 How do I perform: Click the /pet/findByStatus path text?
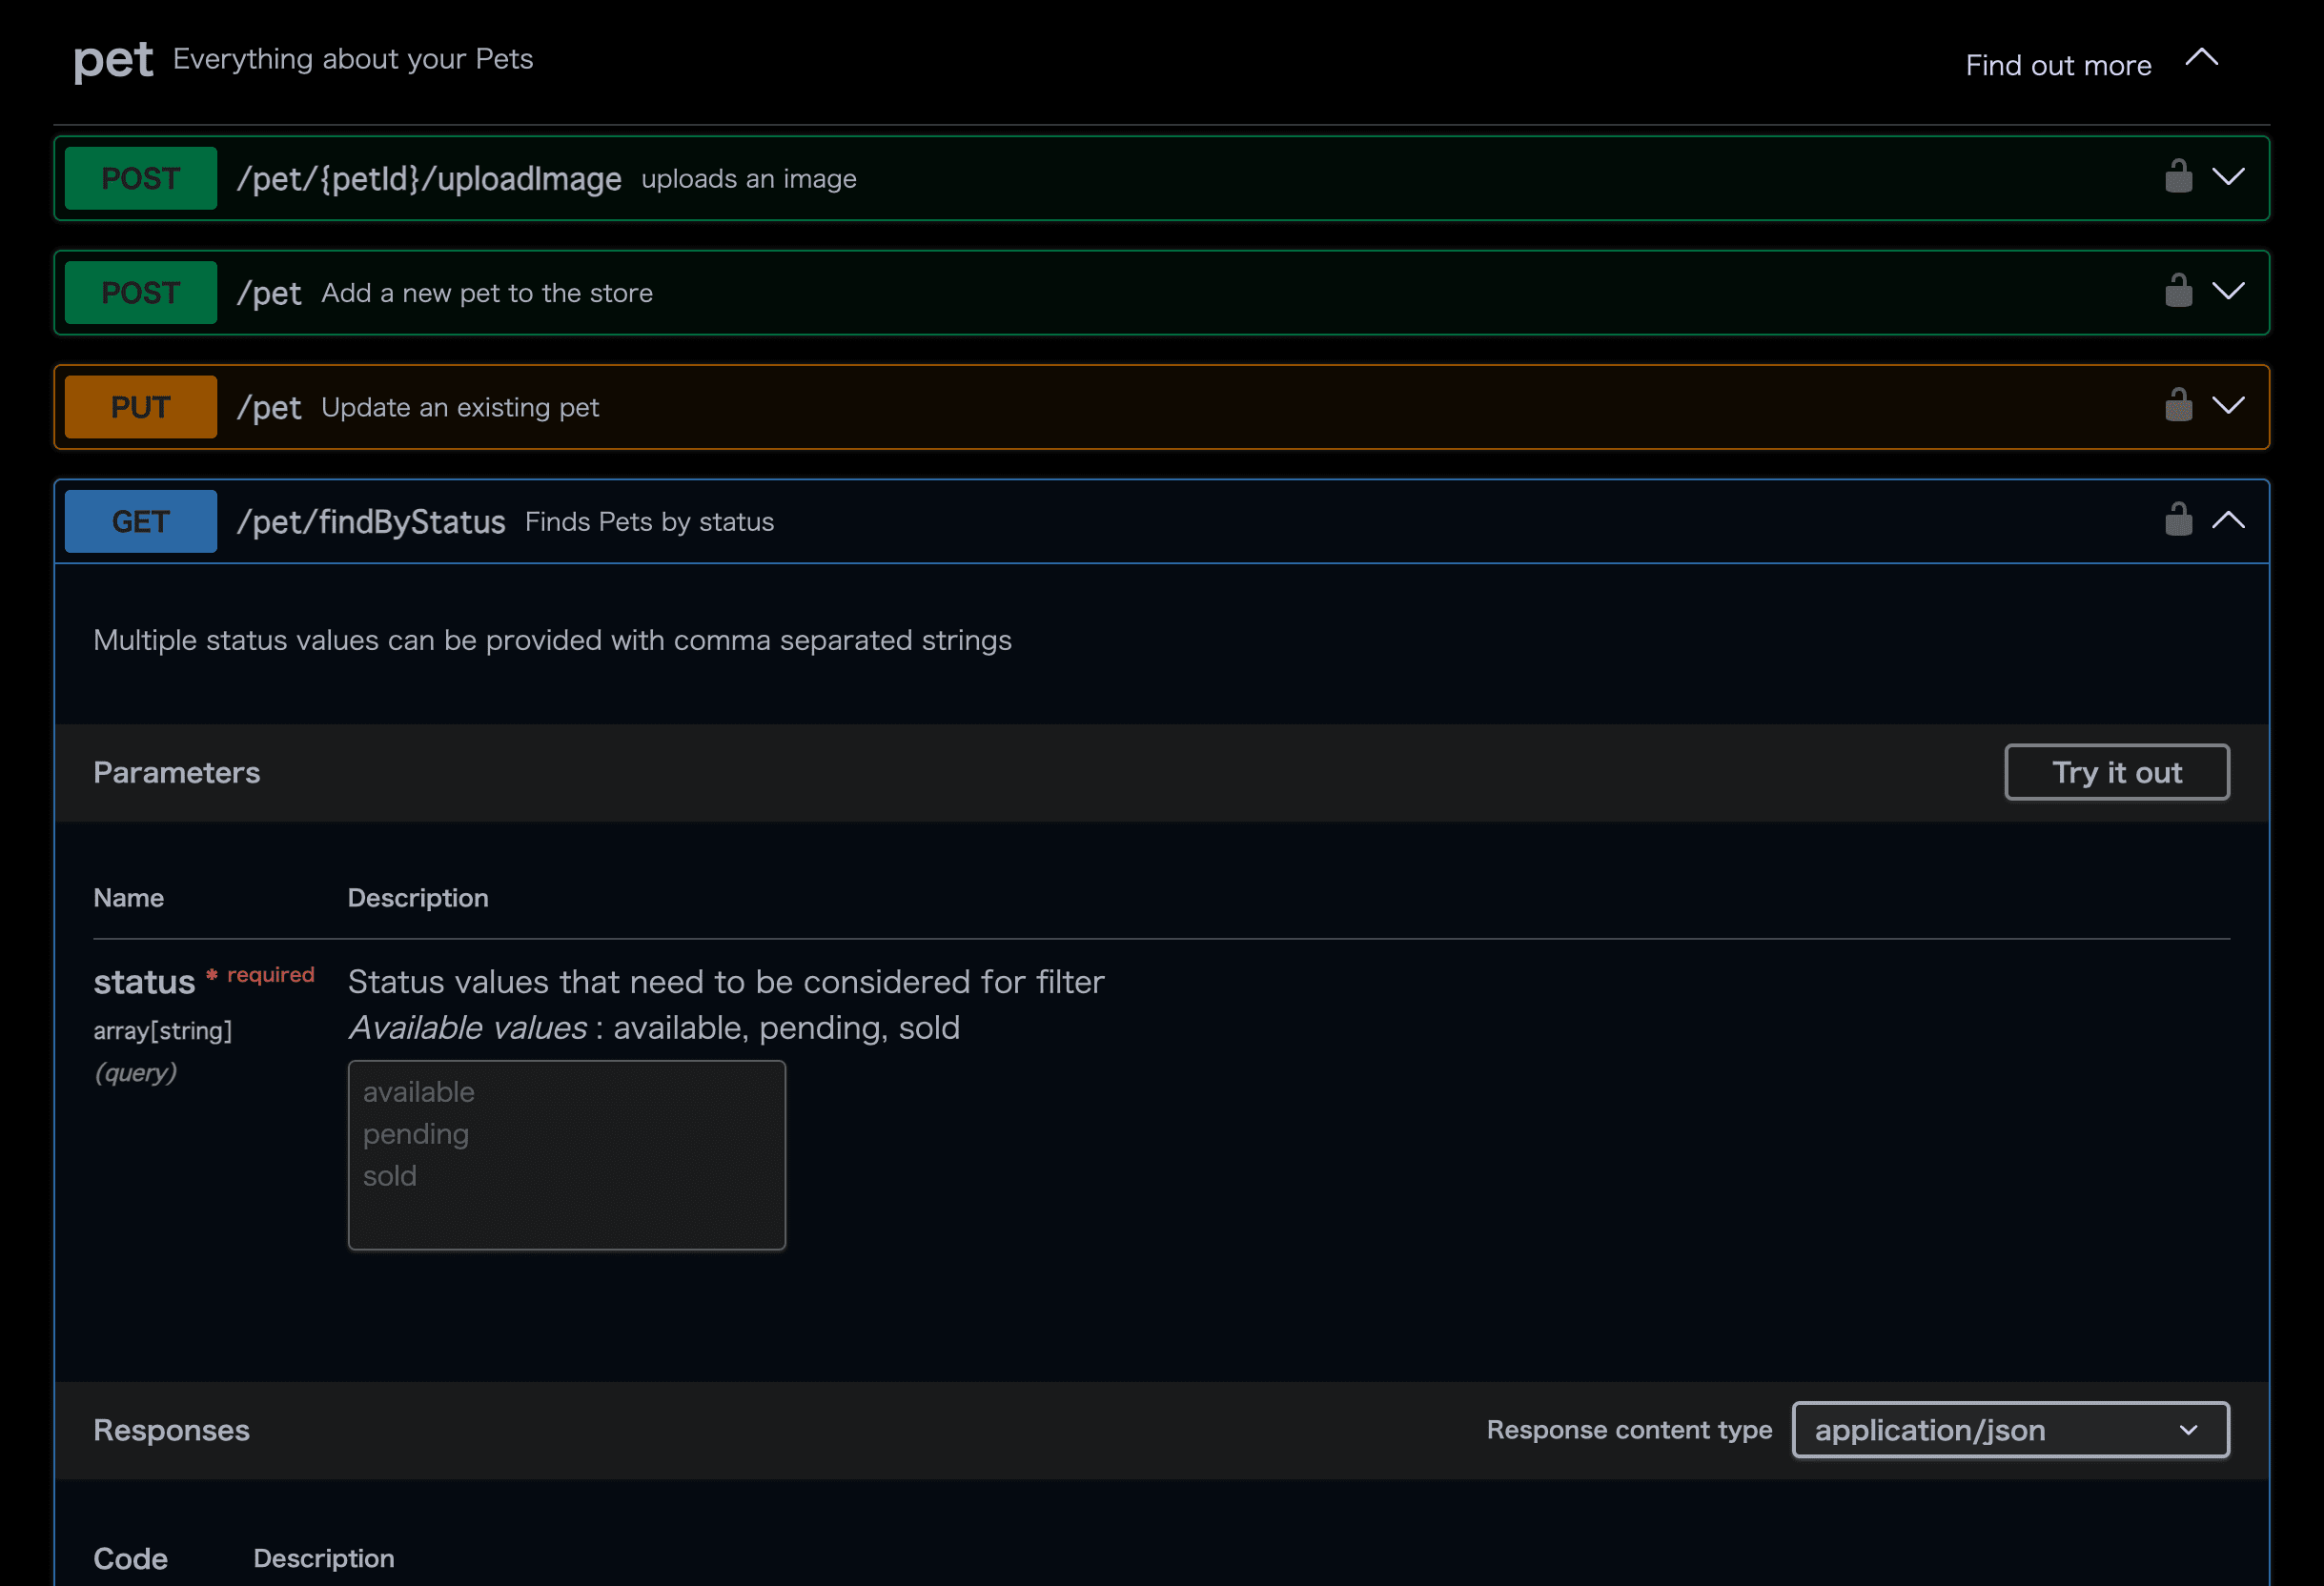pos(371,521)
